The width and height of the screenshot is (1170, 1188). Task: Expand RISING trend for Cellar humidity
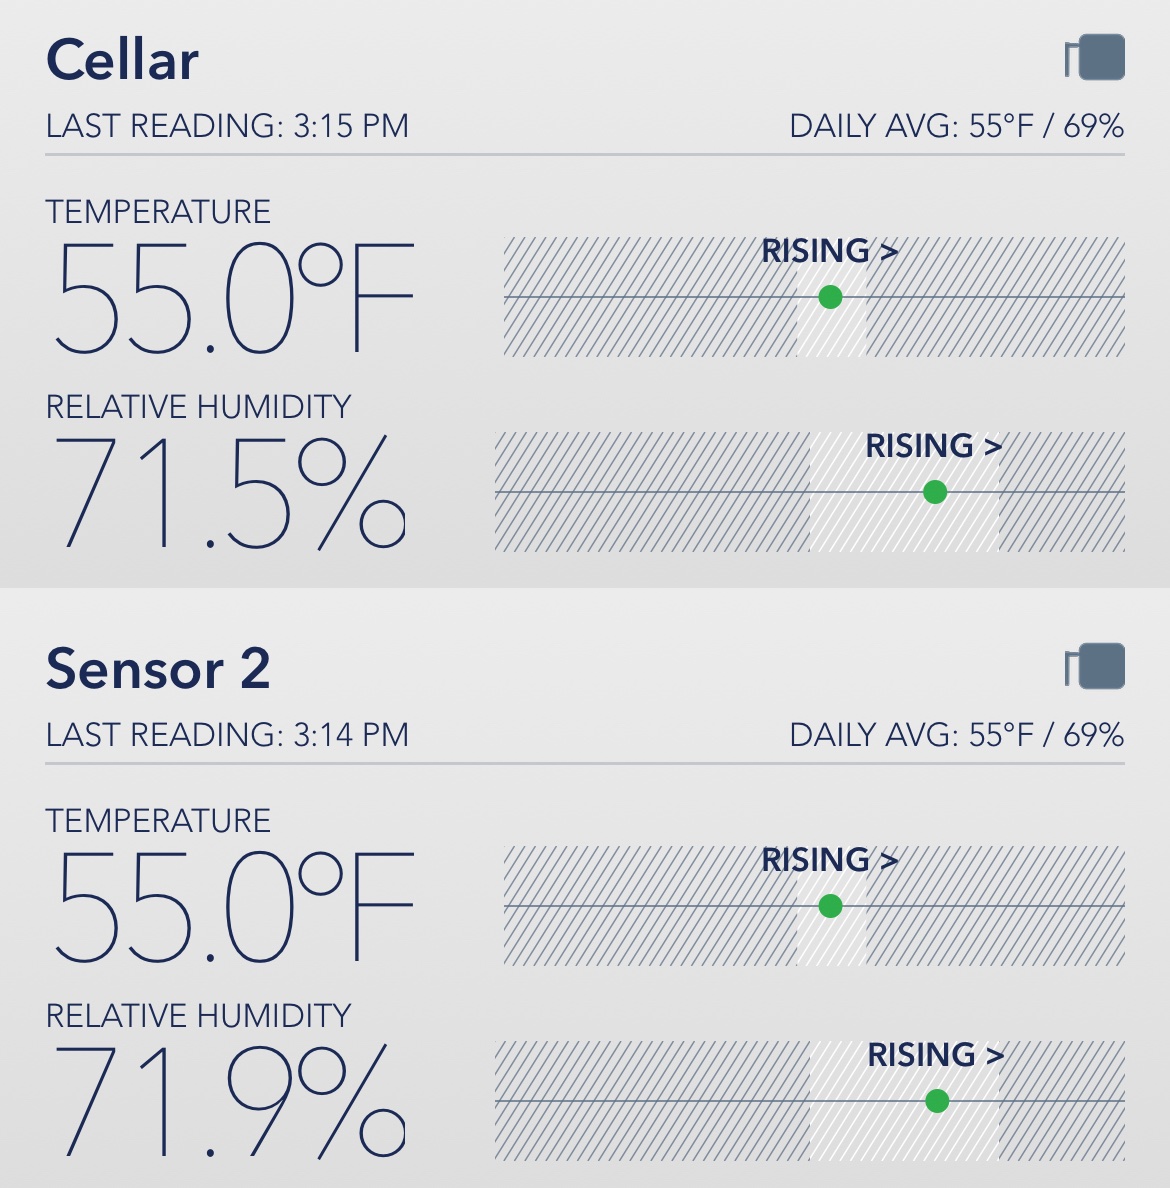(x=934, y=446)
